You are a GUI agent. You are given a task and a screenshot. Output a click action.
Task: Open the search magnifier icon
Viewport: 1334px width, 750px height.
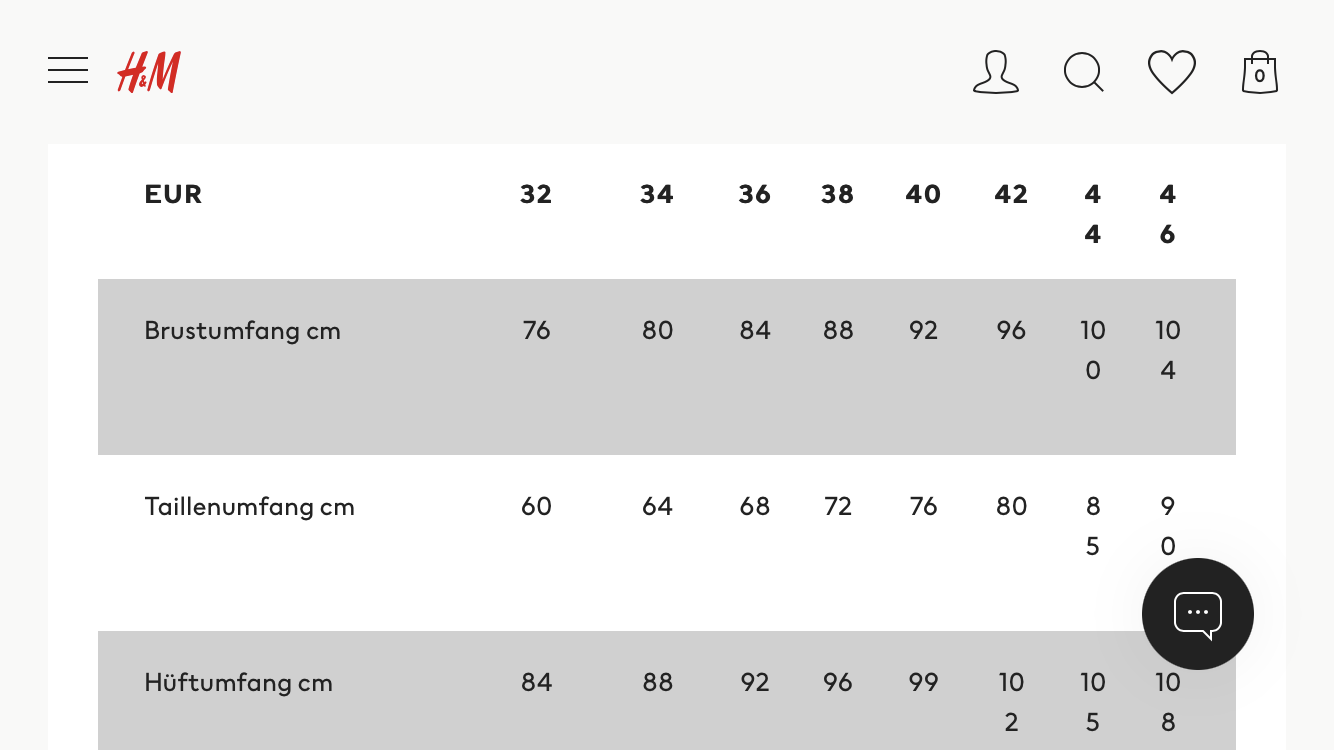1084,72
